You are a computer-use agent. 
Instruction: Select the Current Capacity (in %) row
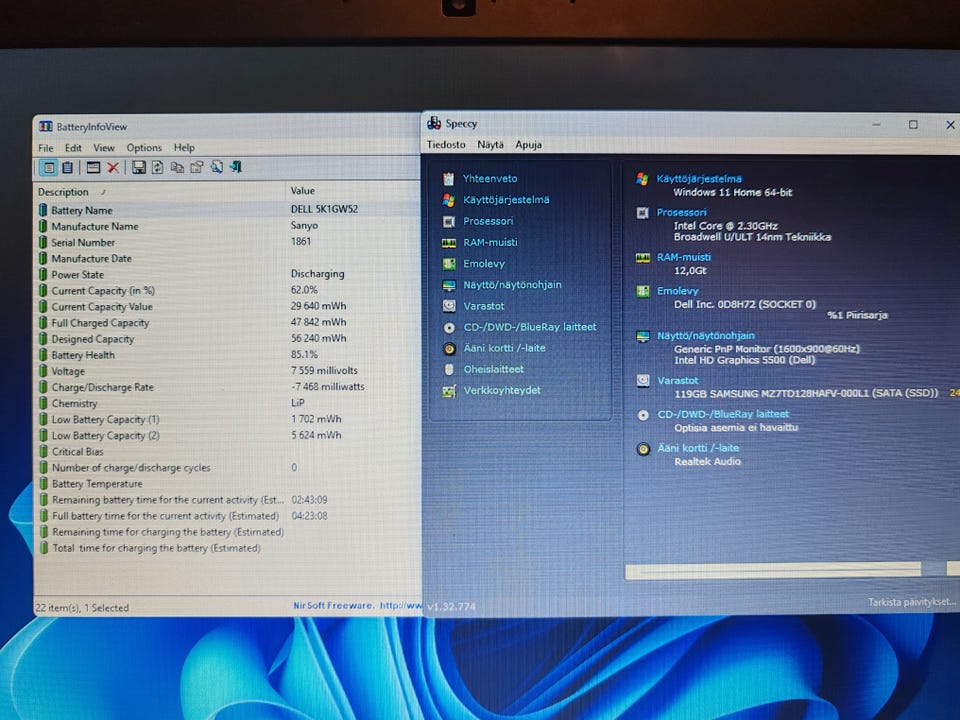click(x=227, y=290)
